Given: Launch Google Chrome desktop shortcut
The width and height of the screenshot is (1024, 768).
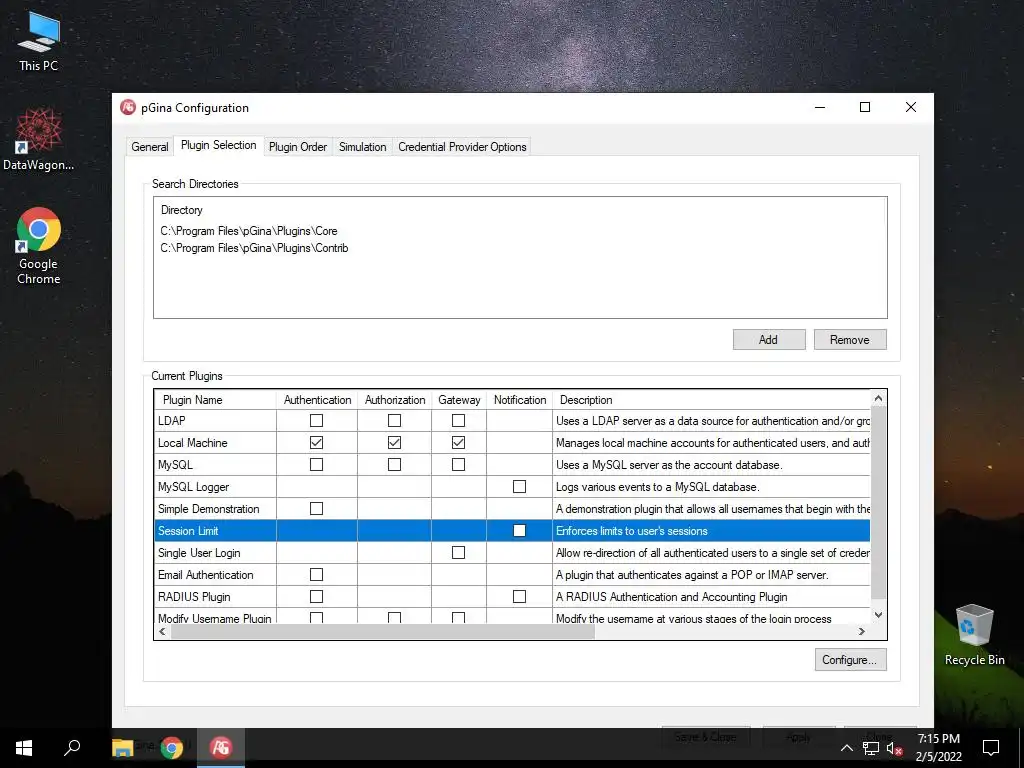Looking at the screenshot, I should 39,246.
